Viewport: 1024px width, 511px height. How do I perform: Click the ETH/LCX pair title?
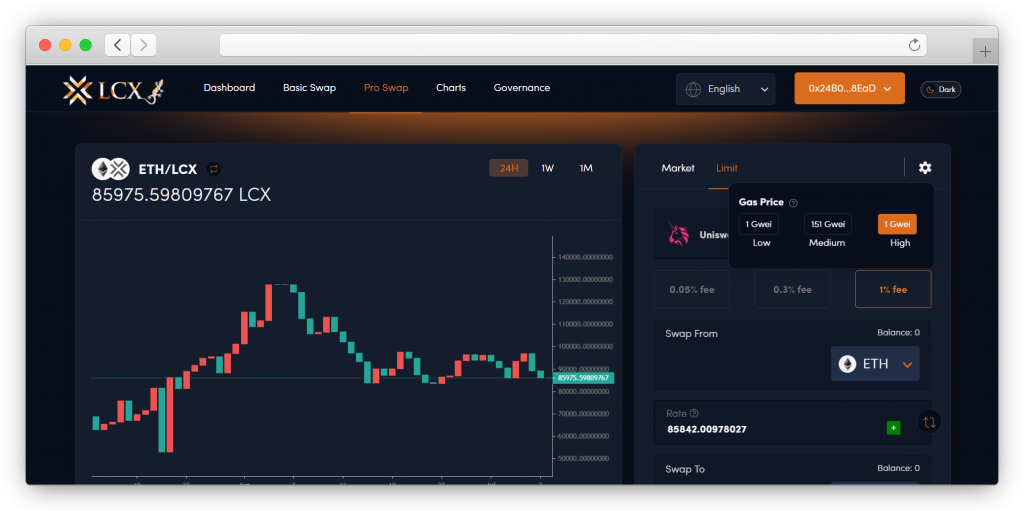coord(168,169)
